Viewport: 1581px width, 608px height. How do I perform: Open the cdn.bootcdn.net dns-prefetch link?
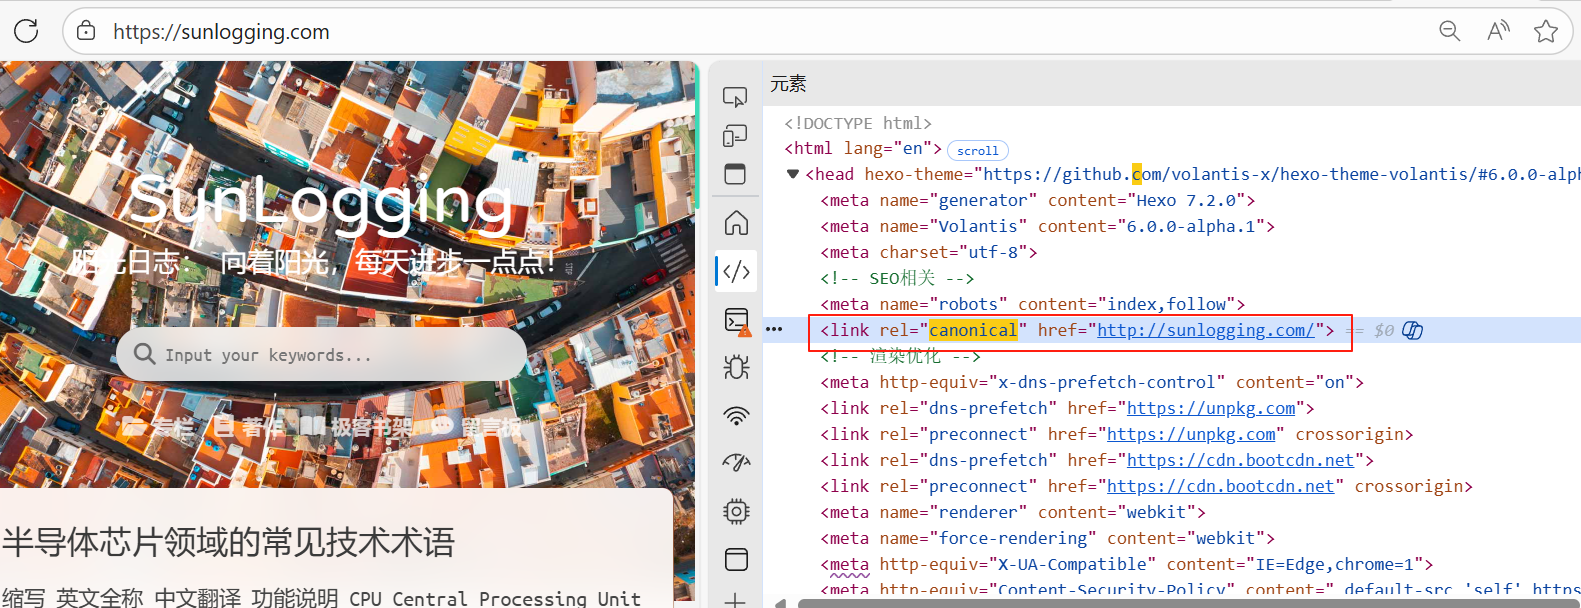pos(1239,460)
